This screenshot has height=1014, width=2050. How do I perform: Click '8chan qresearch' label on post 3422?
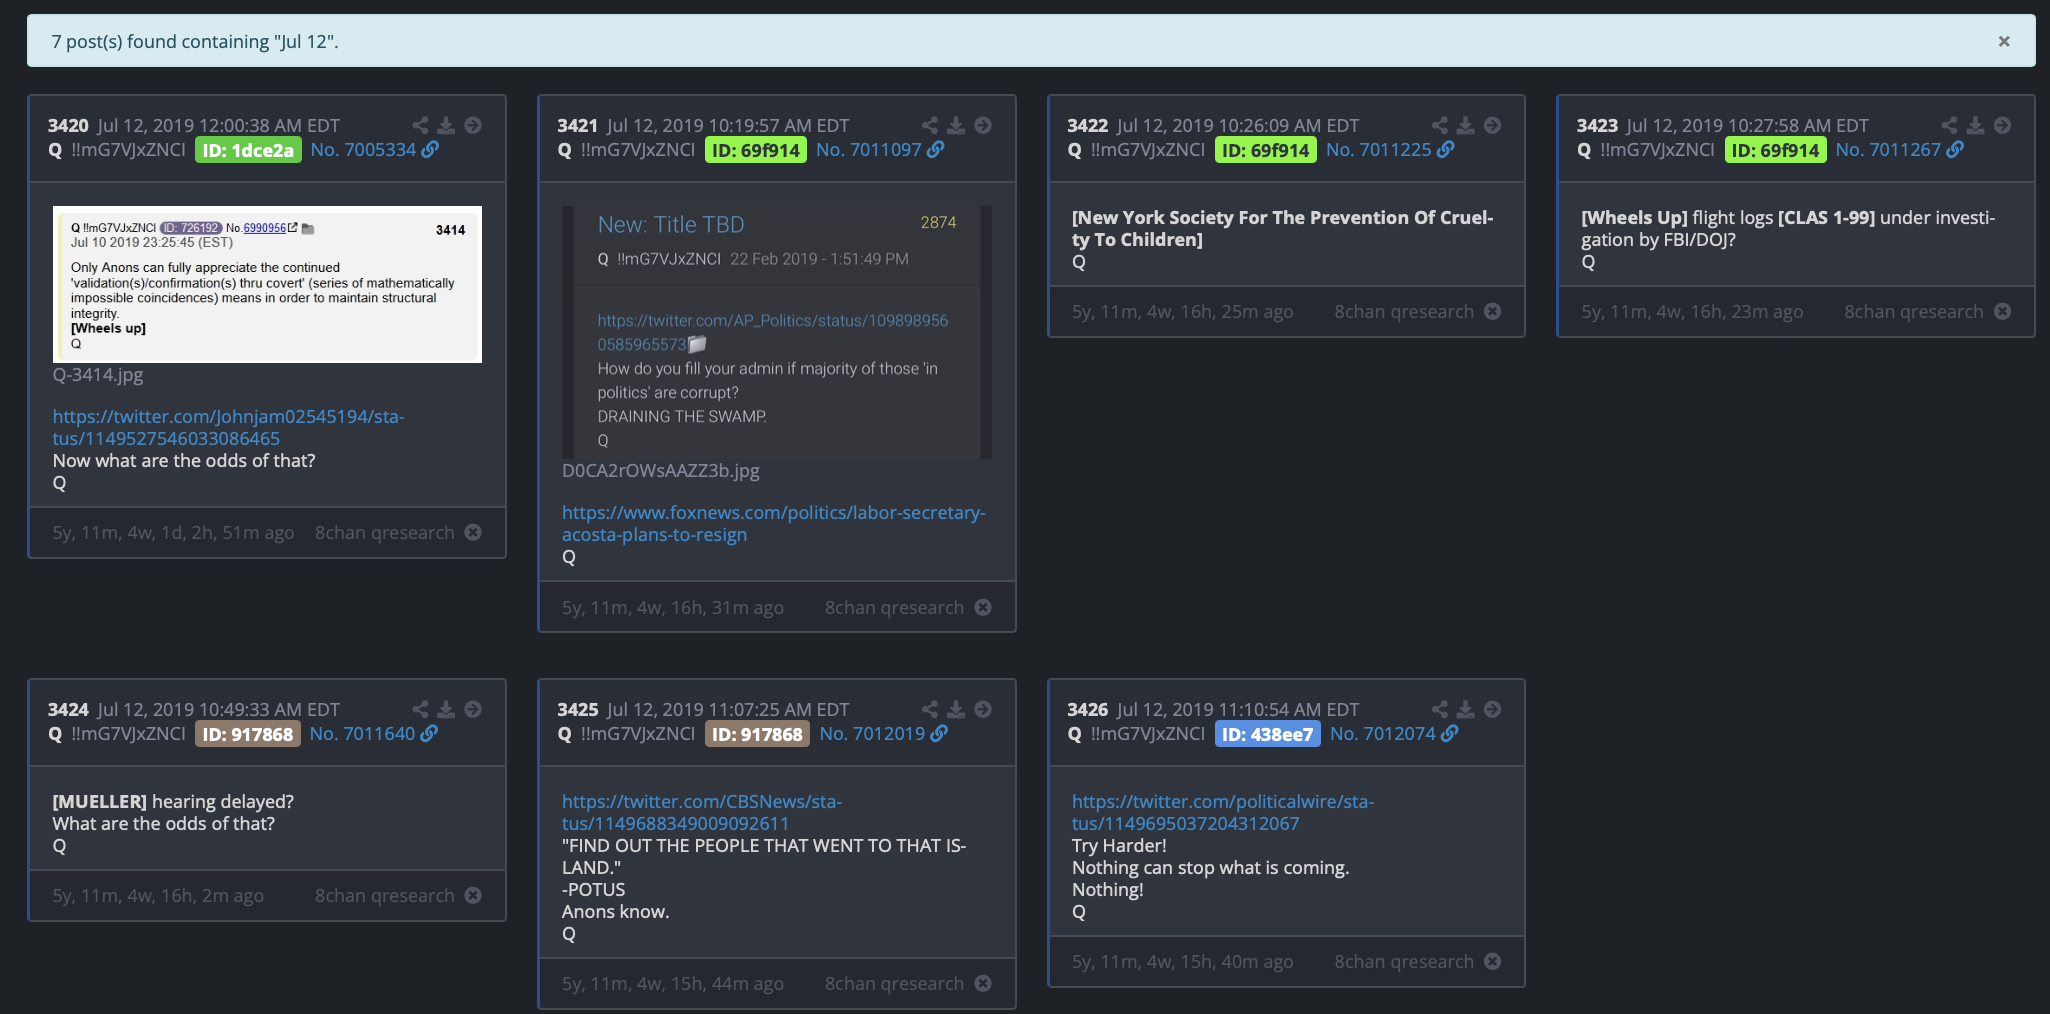pyautogui.click(x=1404, y=311)
